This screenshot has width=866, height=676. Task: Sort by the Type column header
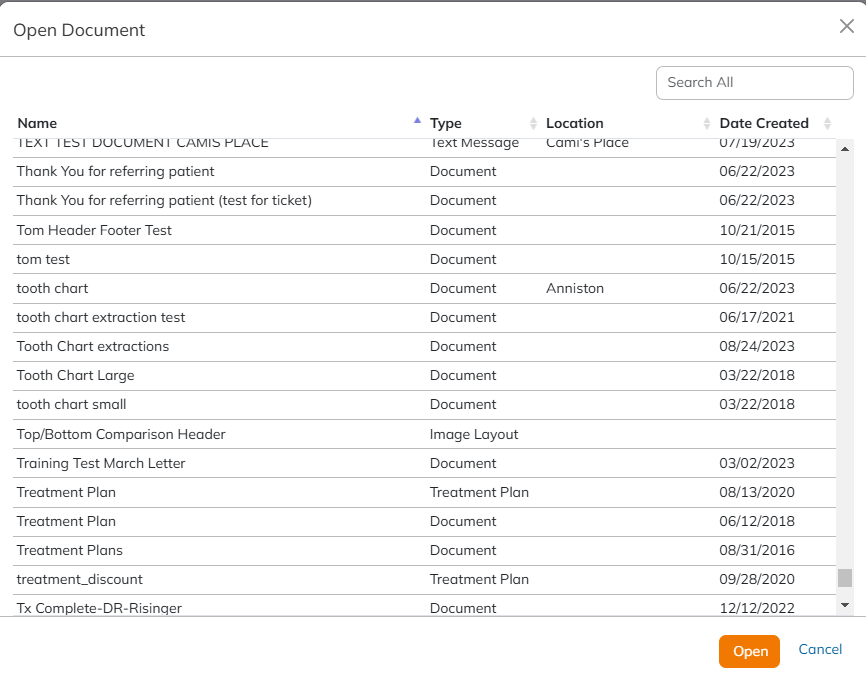(446, 123)
